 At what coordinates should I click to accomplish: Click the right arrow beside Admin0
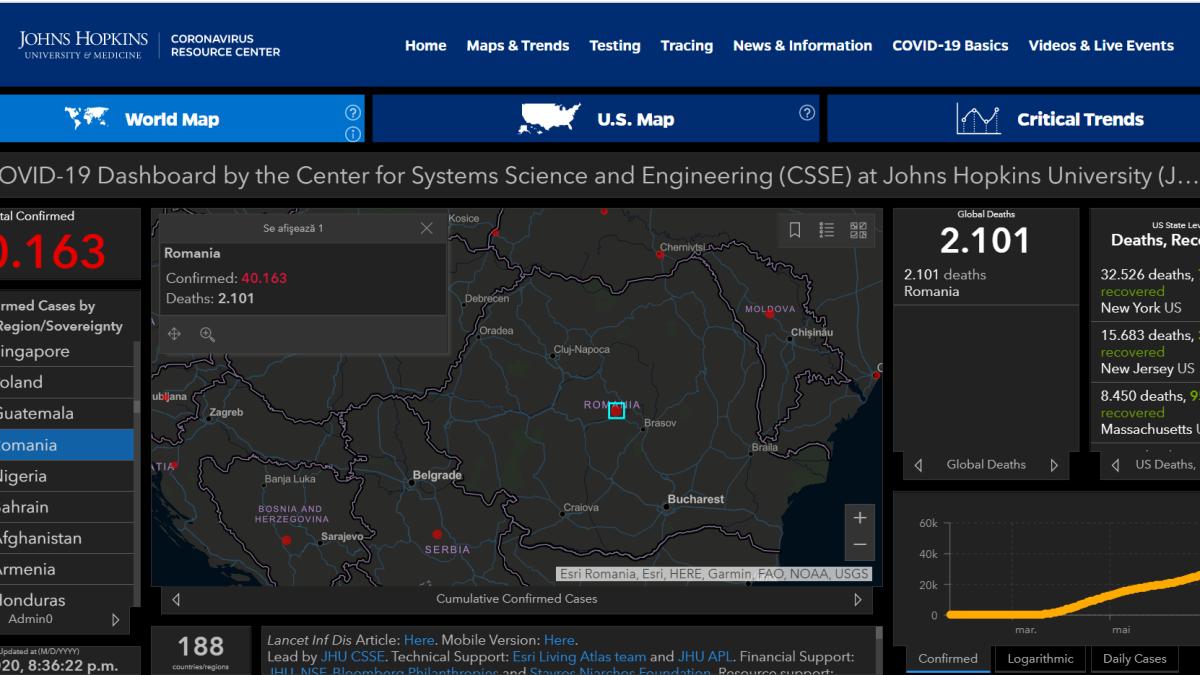(115, 620)
